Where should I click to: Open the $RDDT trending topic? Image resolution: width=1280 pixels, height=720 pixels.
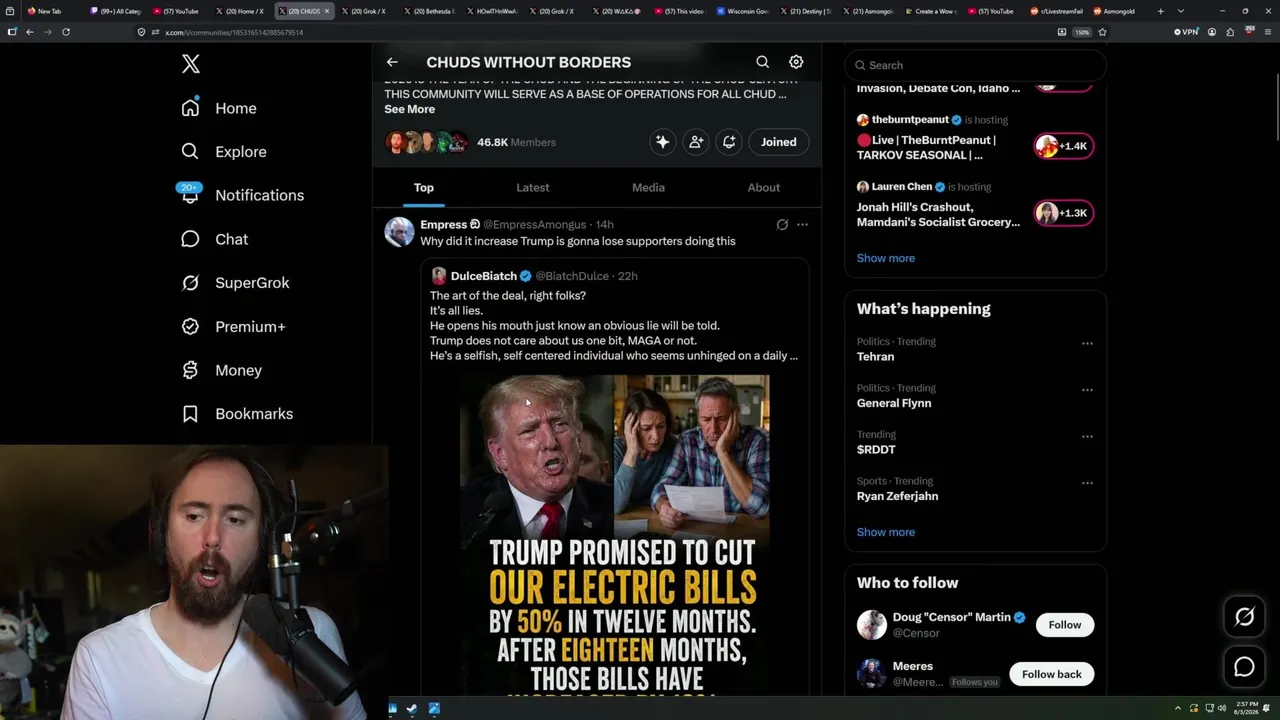click(876, 450)
